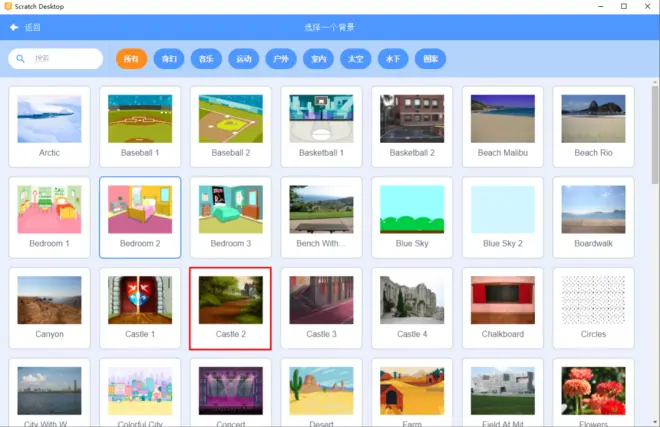Select the 室内 (Indoors) category filter
This screenshot has width=660, height=427.
(x=318, y=59)
